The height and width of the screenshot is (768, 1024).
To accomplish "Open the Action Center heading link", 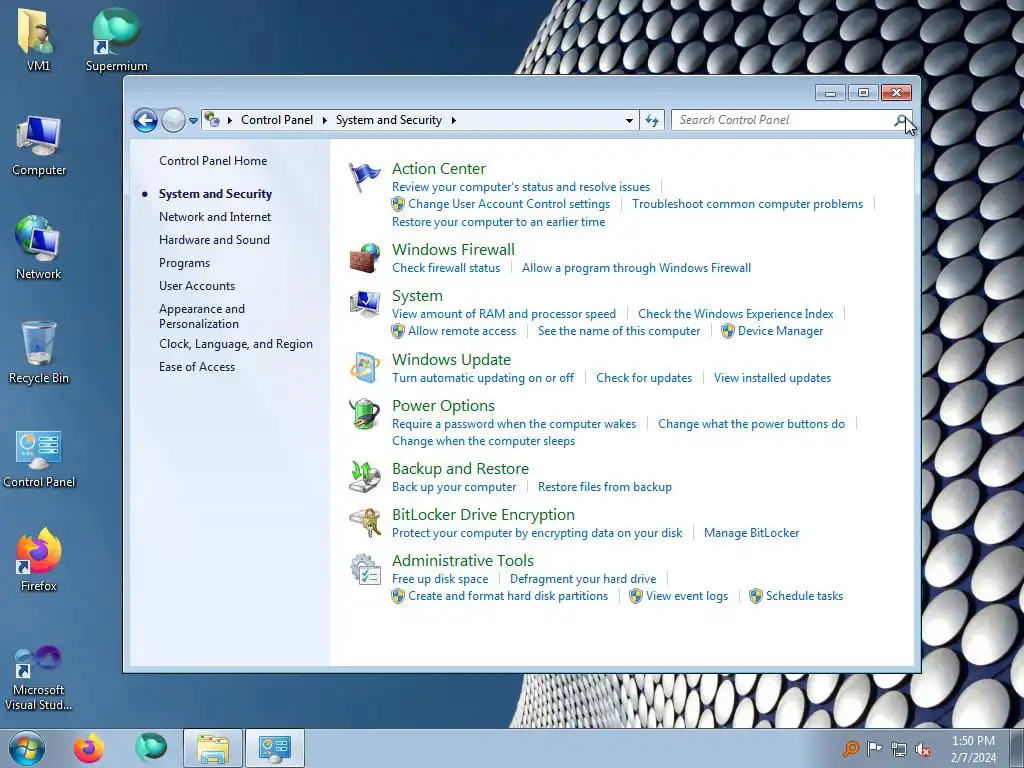I will [x=439, y=168].
